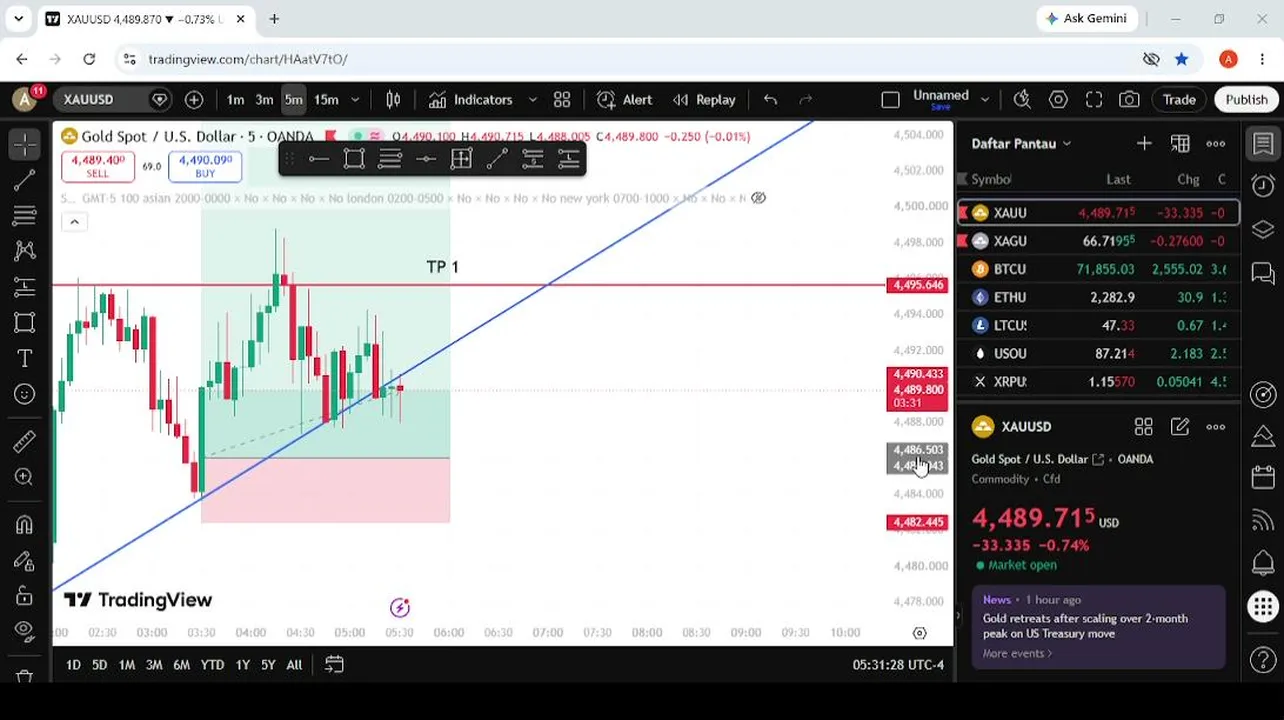Screen dimensions: 1284x720
Task: Open the Fibonacci tools in left toolbar
Action: click(x=25, y=215)
